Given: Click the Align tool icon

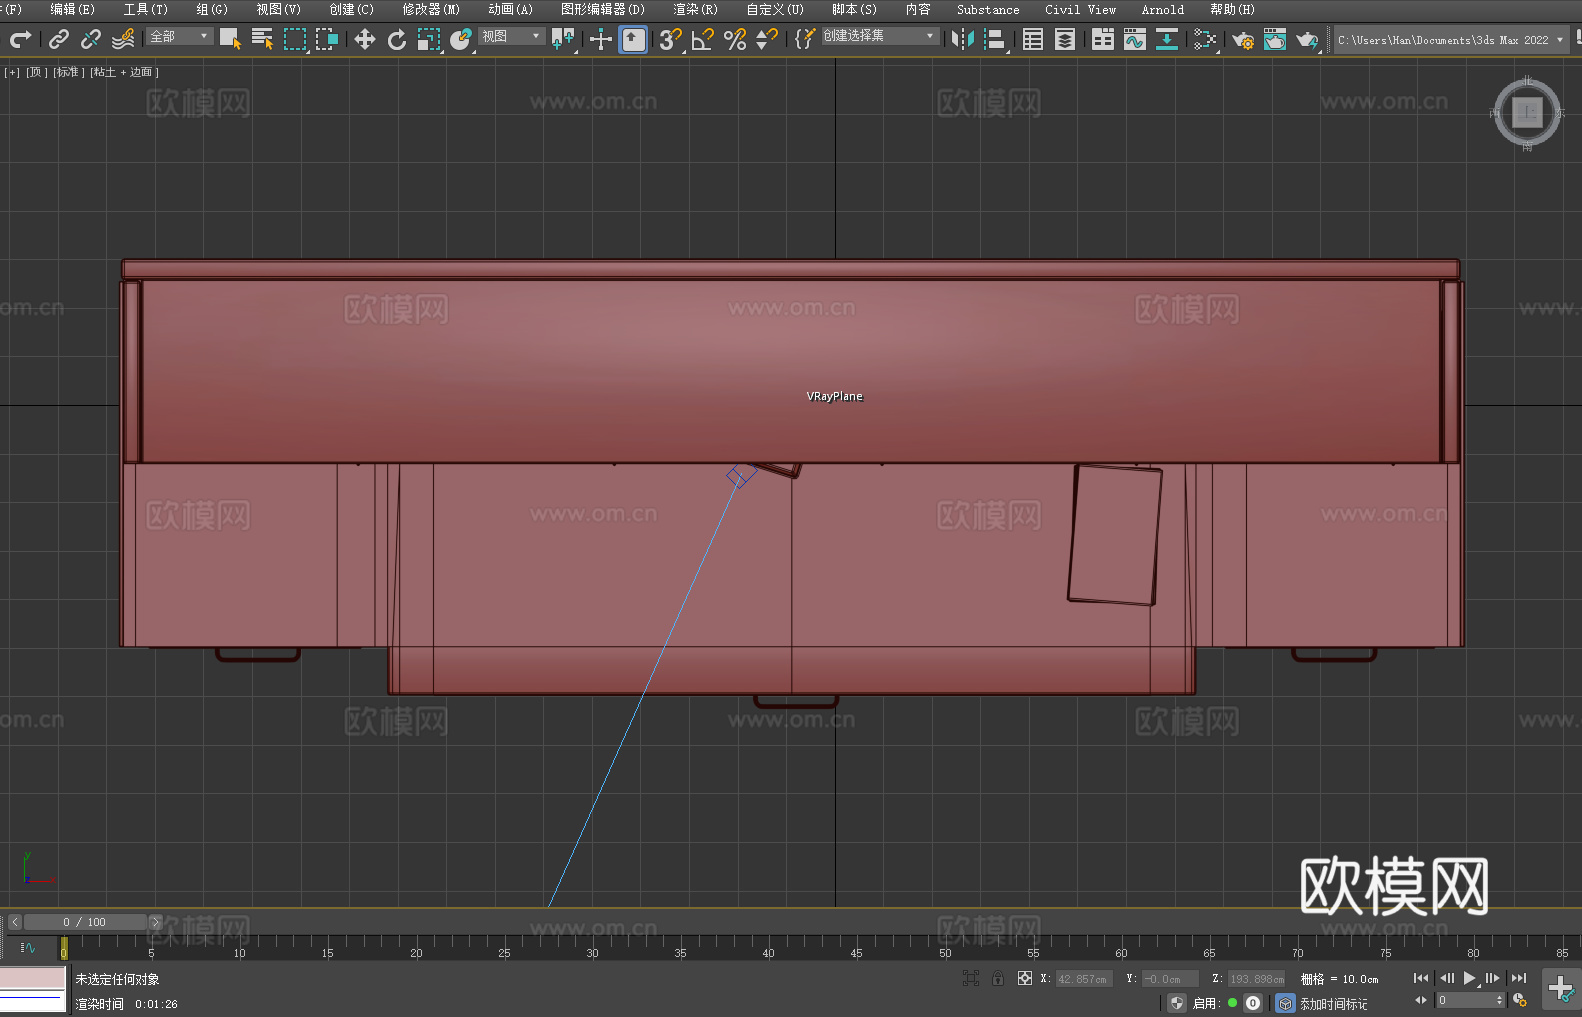Looking at the screenshot, I should point(995,39).
